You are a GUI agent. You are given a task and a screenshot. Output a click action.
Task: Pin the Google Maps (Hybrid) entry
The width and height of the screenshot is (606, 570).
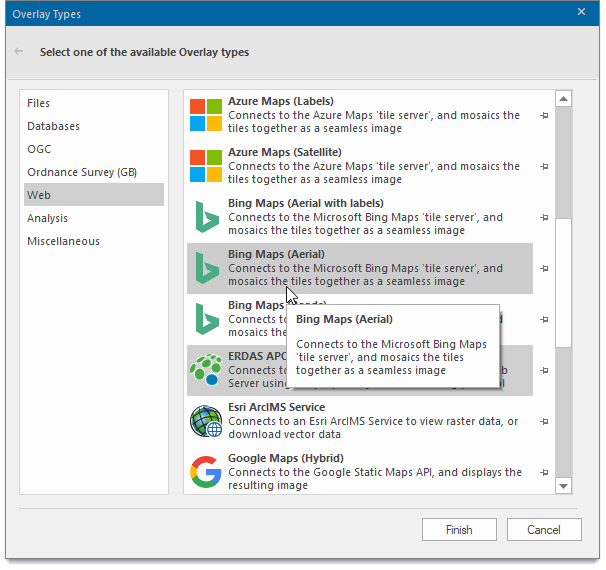pos(544,473)
